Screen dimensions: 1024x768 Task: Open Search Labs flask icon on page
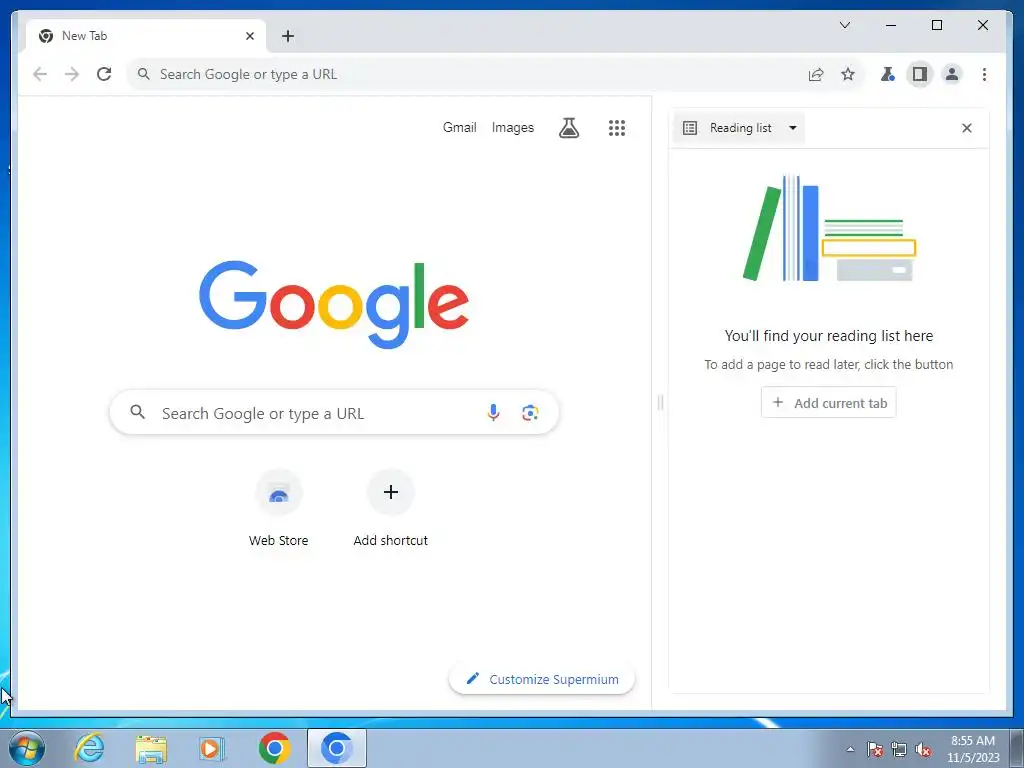[569, 128]
